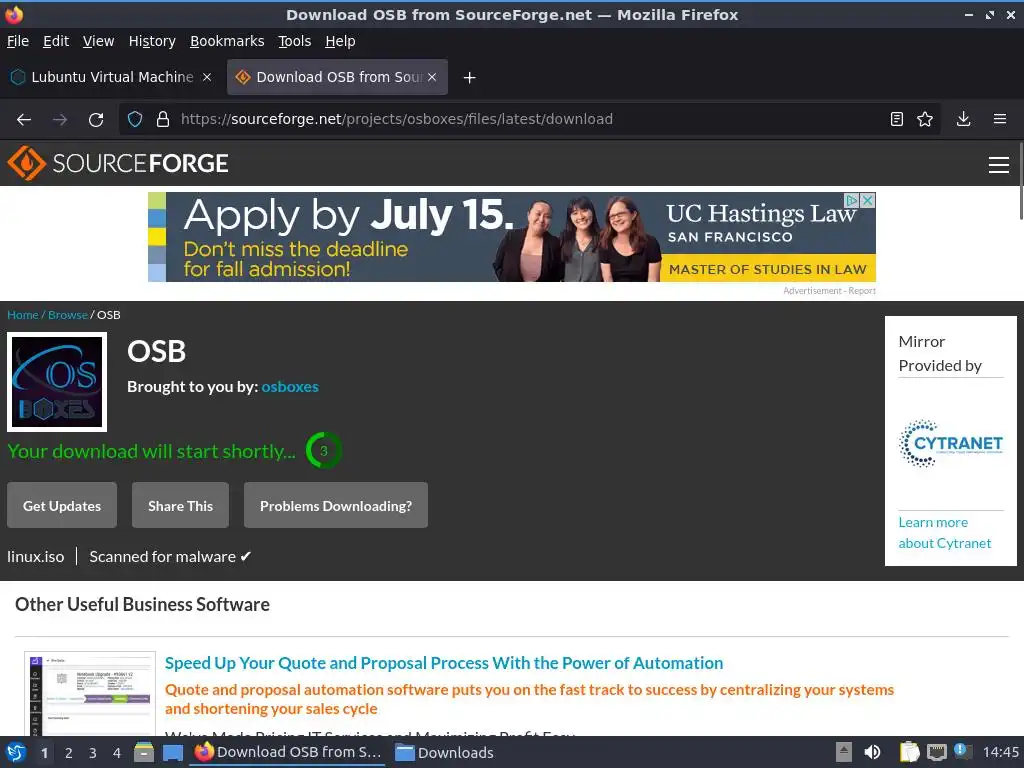View site security lock information

tap(163, 120)
